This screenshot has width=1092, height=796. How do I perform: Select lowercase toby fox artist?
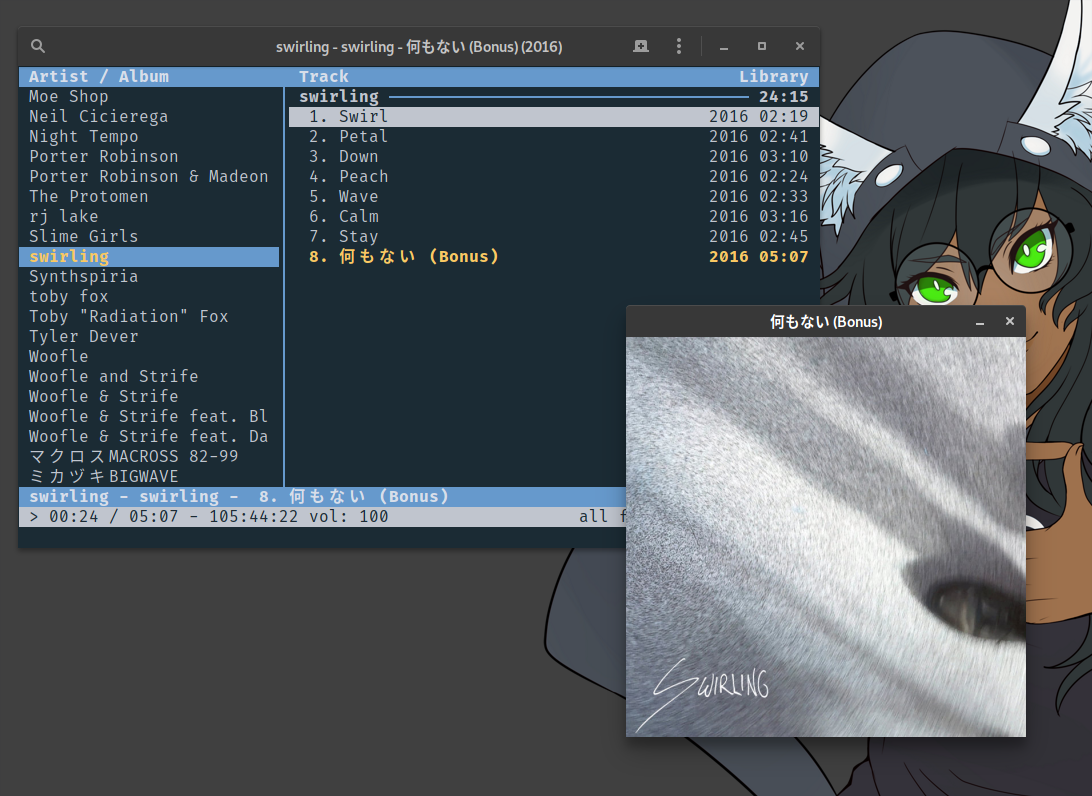pyautogui.click(x=68, y=297)
